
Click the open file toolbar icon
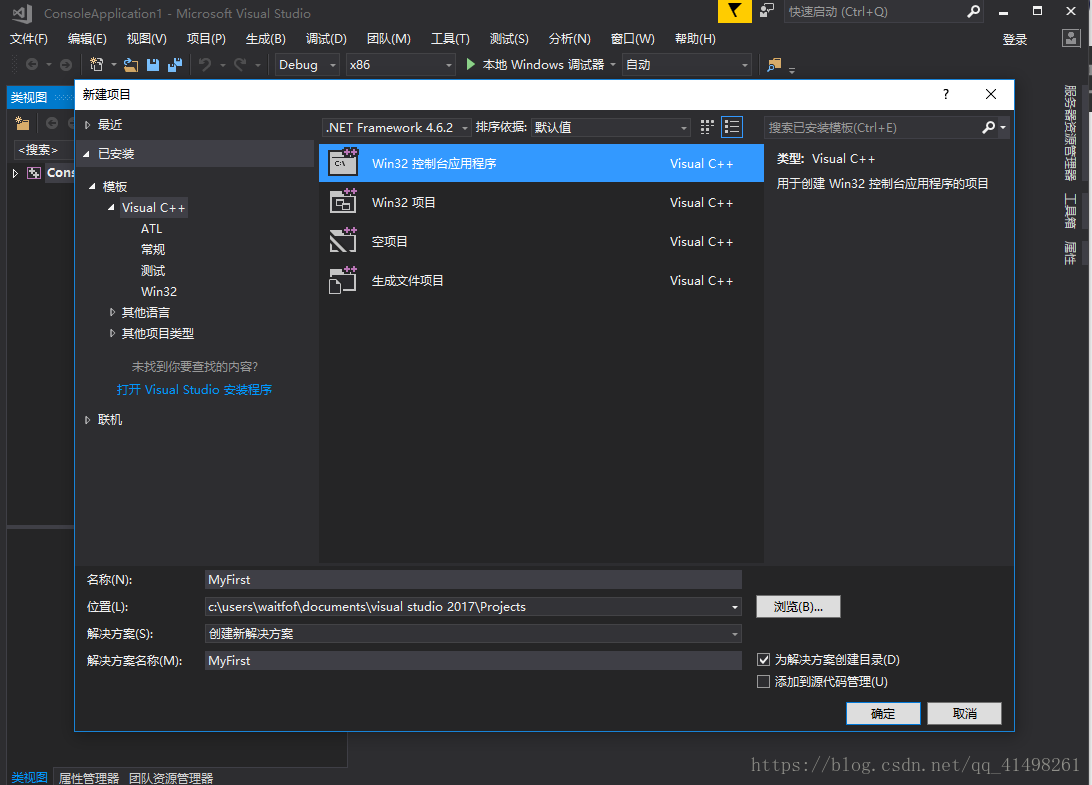pyautogui.click(x=130, y=65)
